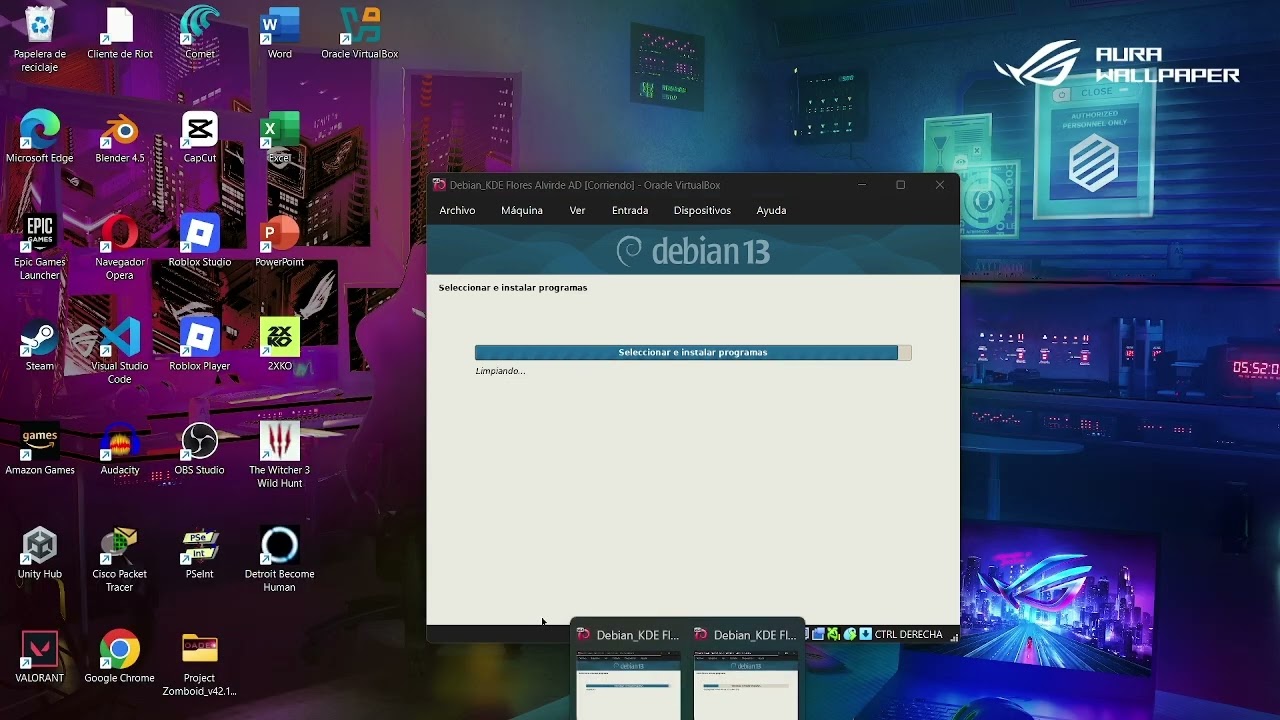Minimize the VirtualBox VM window
The height and width of the screenshot is (720, 1280).
(x=862, y=185)
